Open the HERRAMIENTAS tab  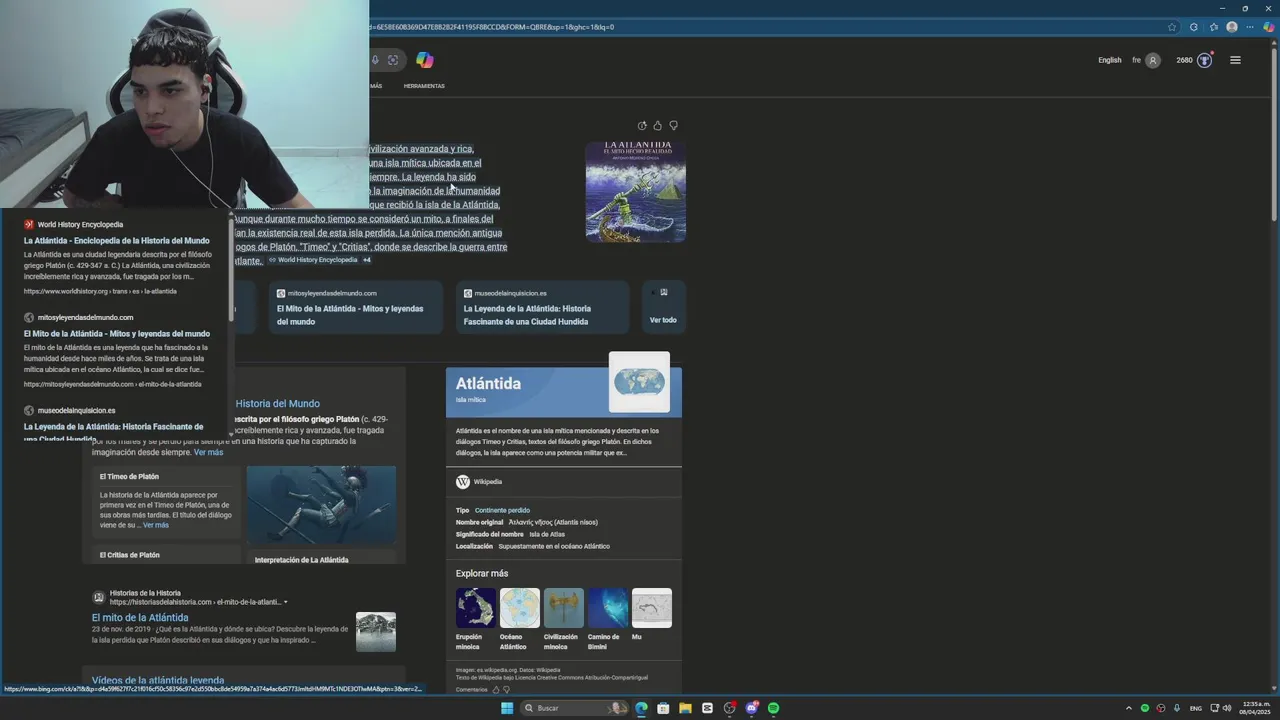click(x=424, y=86)
